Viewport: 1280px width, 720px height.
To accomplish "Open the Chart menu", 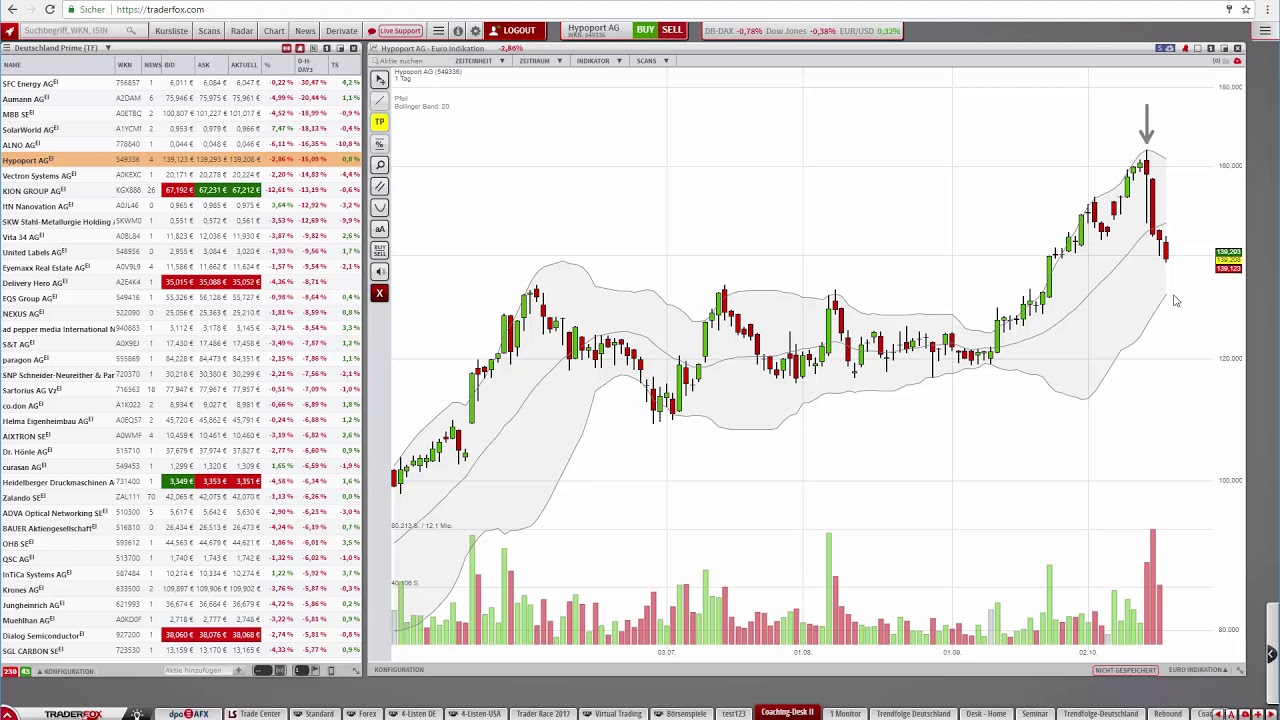I will click(274, 31).
